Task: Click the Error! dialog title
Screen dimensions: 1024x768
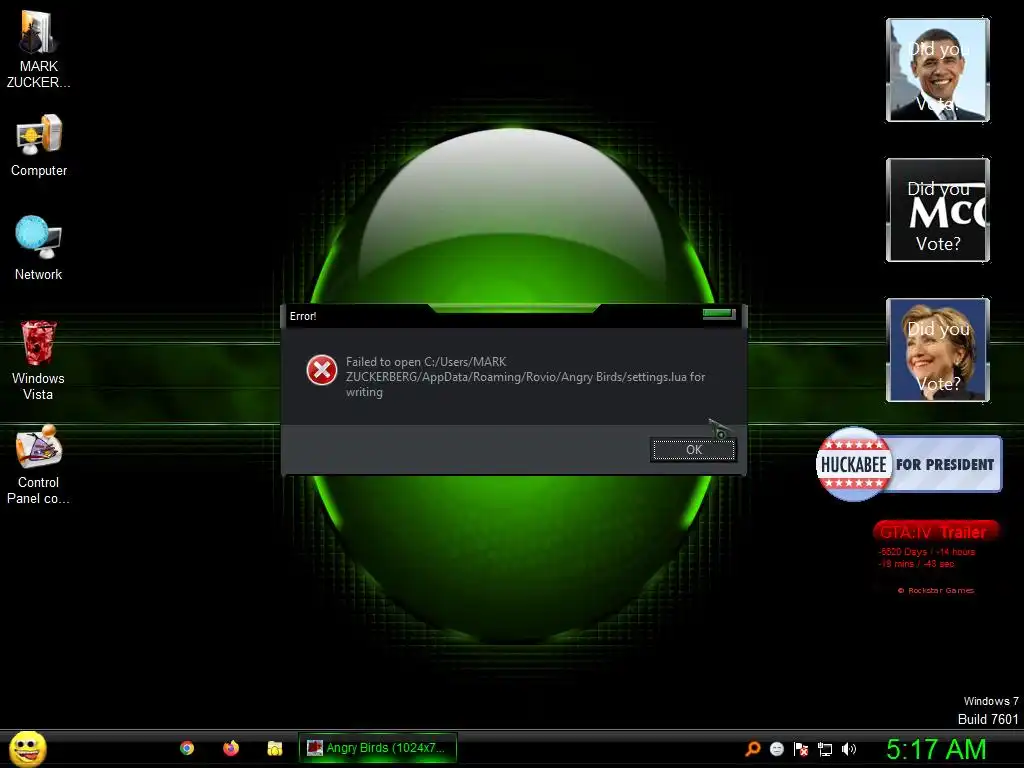Action: pyautogui.click(x=303, y=316)
